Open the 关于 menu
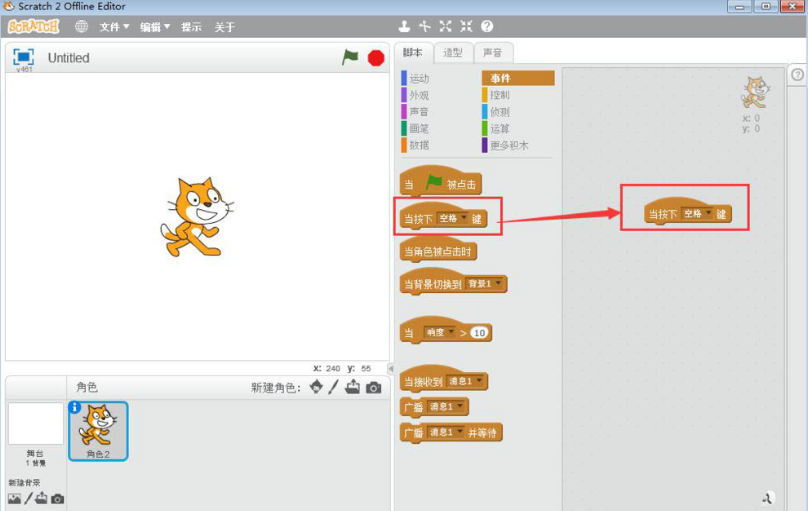The image size is (808, 511). coord(225,27)
